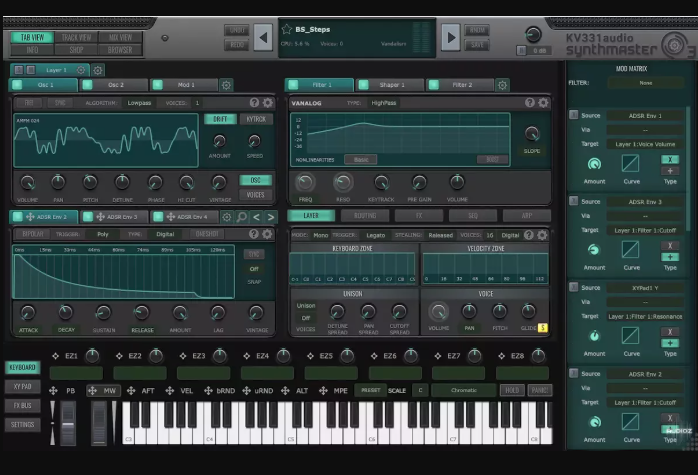
Task: Click the envelope curve display
Action: 123,272
